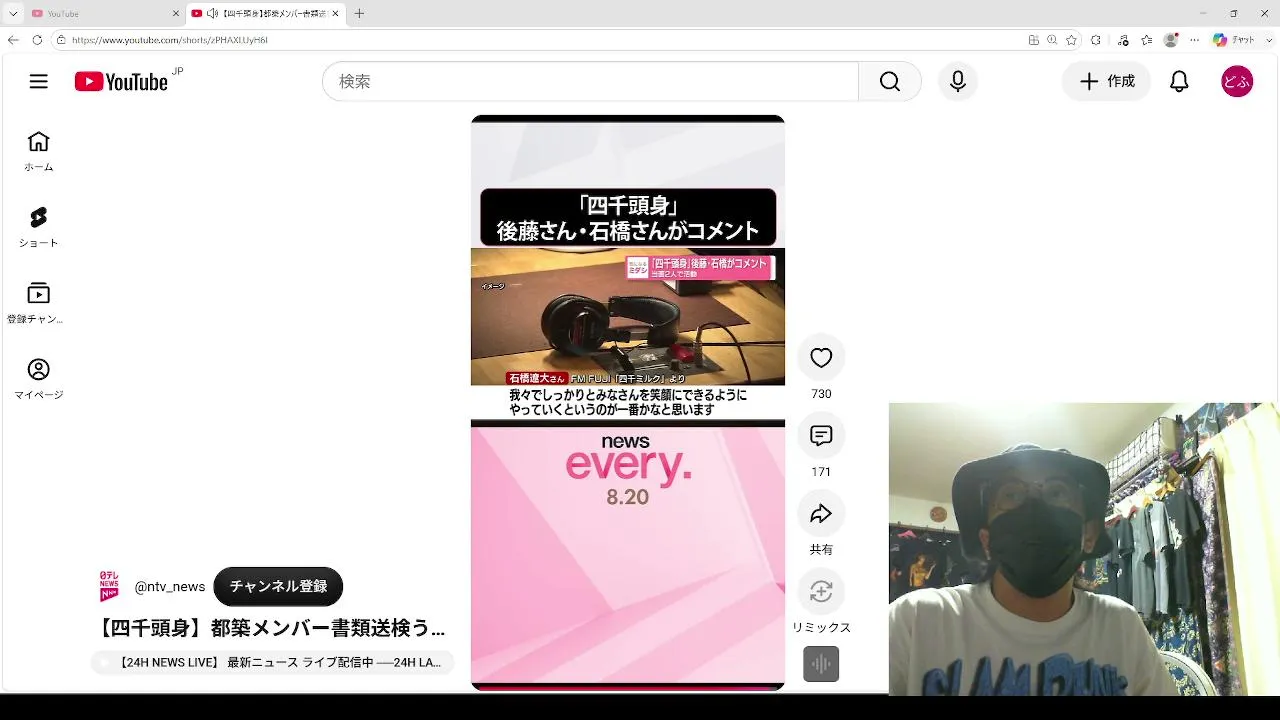Open the comments panel showing 171
Image resolution: width=1280 pixels, height=720 pixels.
point(821,436)
